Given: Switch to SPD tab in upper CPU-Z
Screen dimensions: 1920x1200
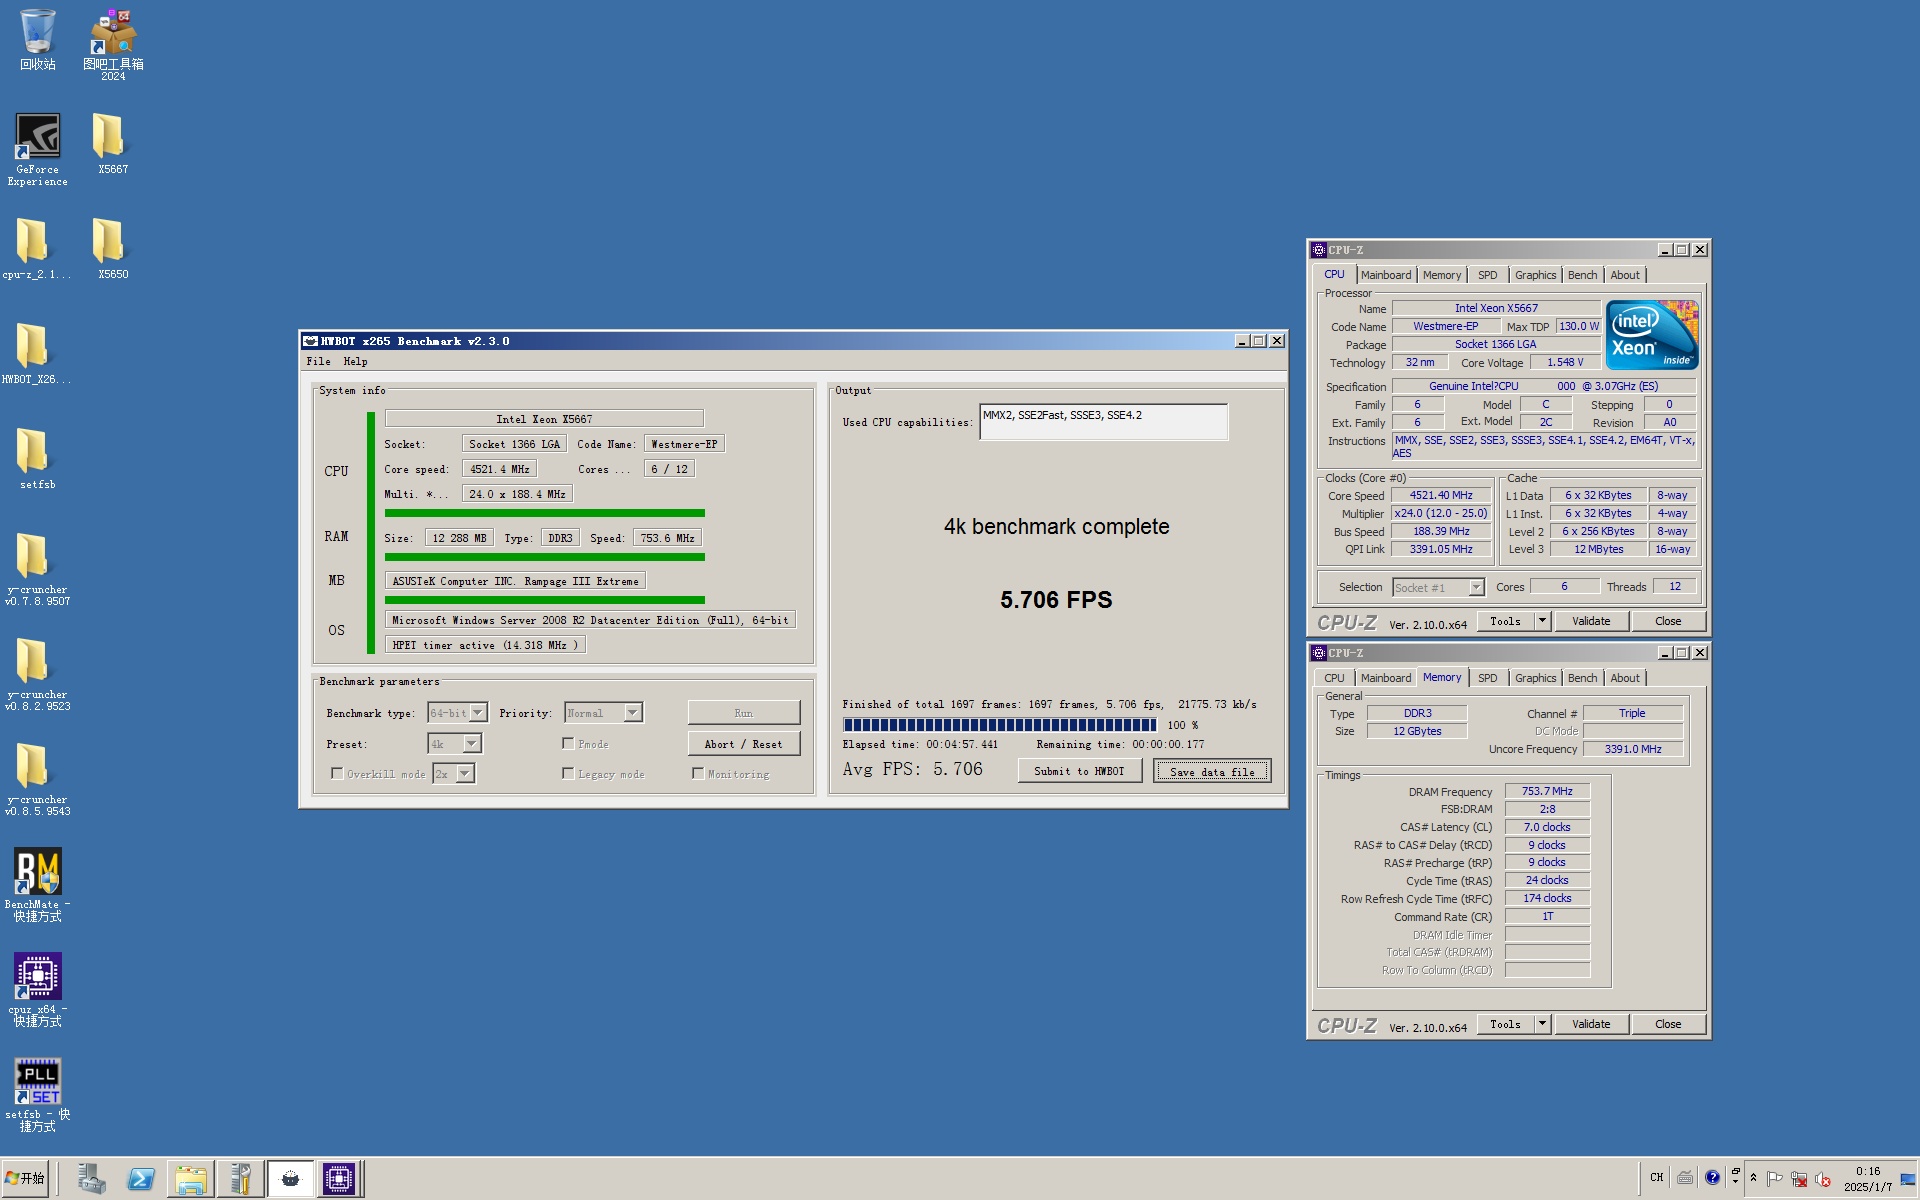Looking at the screenshot, I should 1487,275.
